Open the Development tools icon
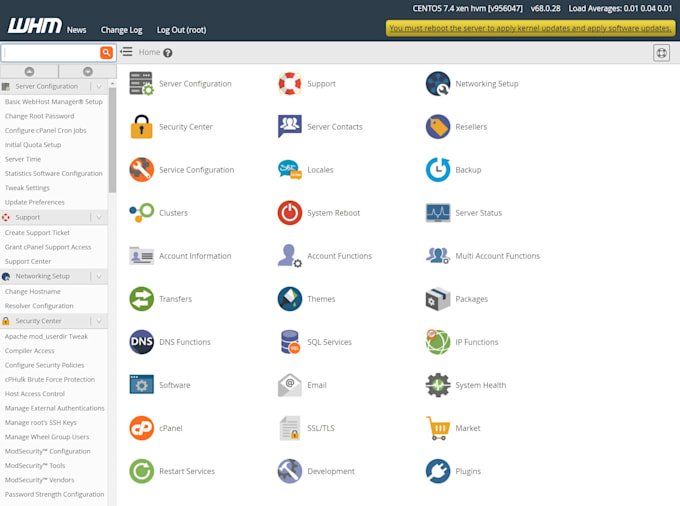680x506 pixels. tap(290, 471)
